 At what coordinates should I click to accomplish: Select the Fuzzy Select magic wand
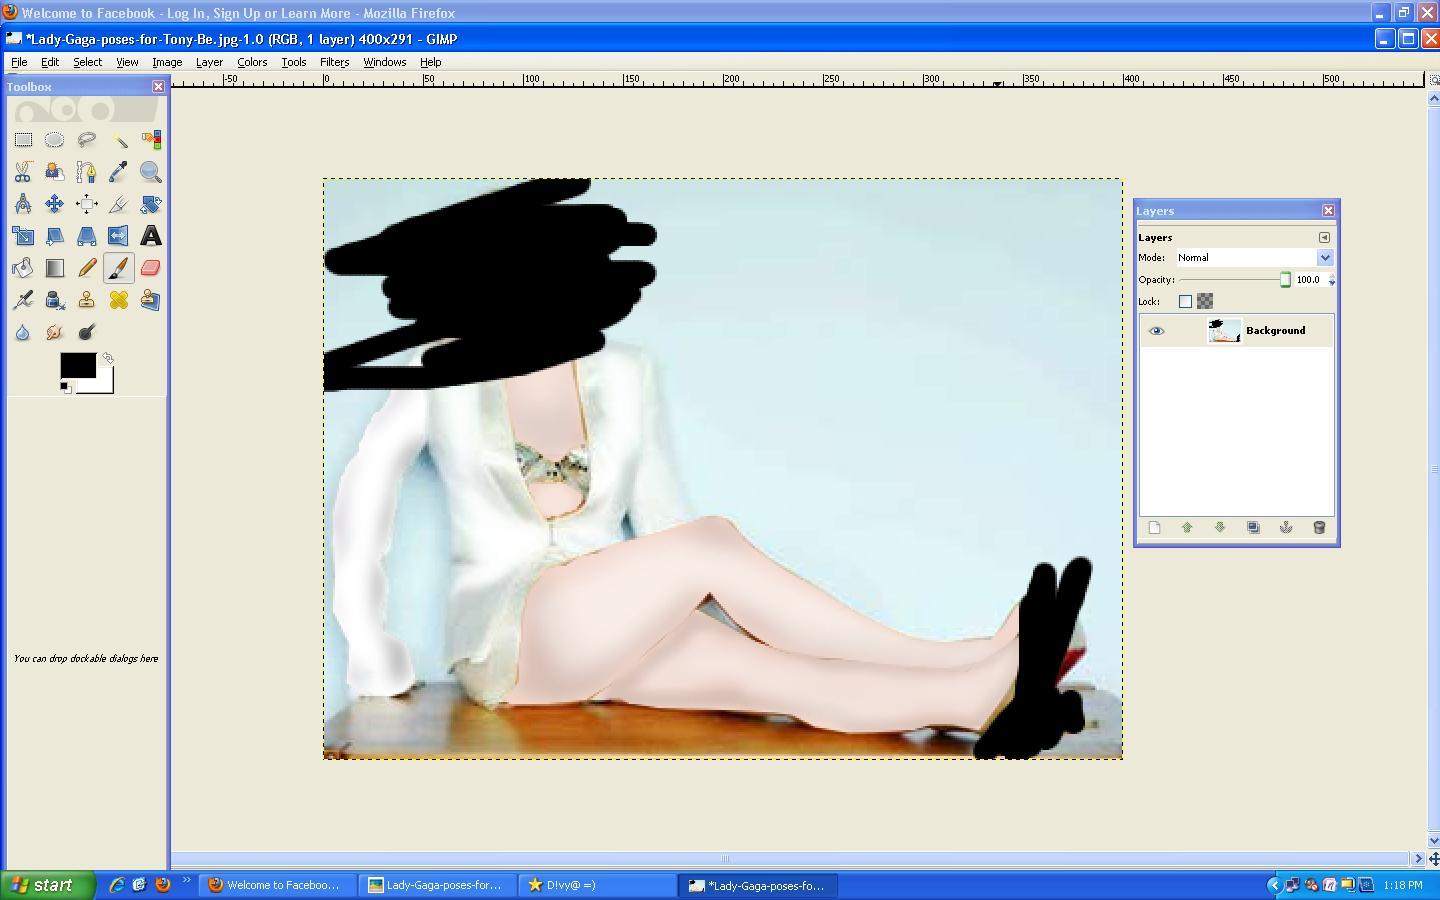[x=119, y=140]
